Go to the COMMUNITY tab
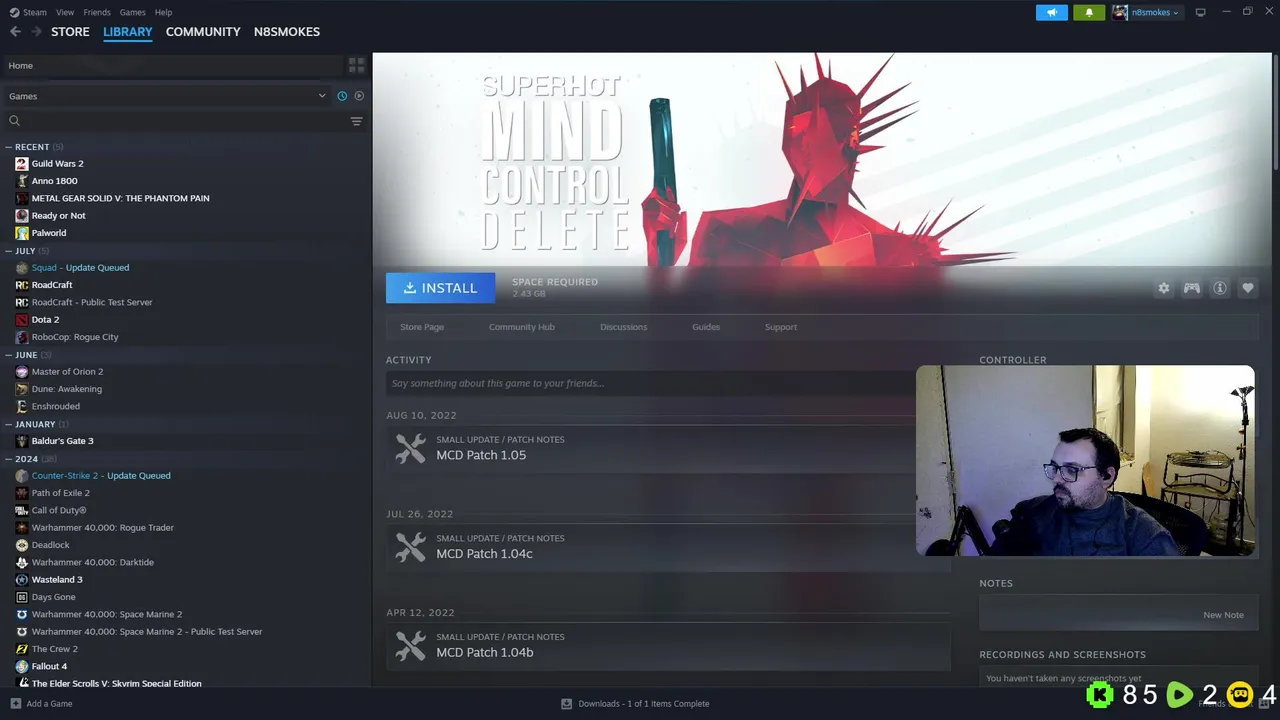The width and height of the screenshot is (1280, 720). [x=203, y=32]
